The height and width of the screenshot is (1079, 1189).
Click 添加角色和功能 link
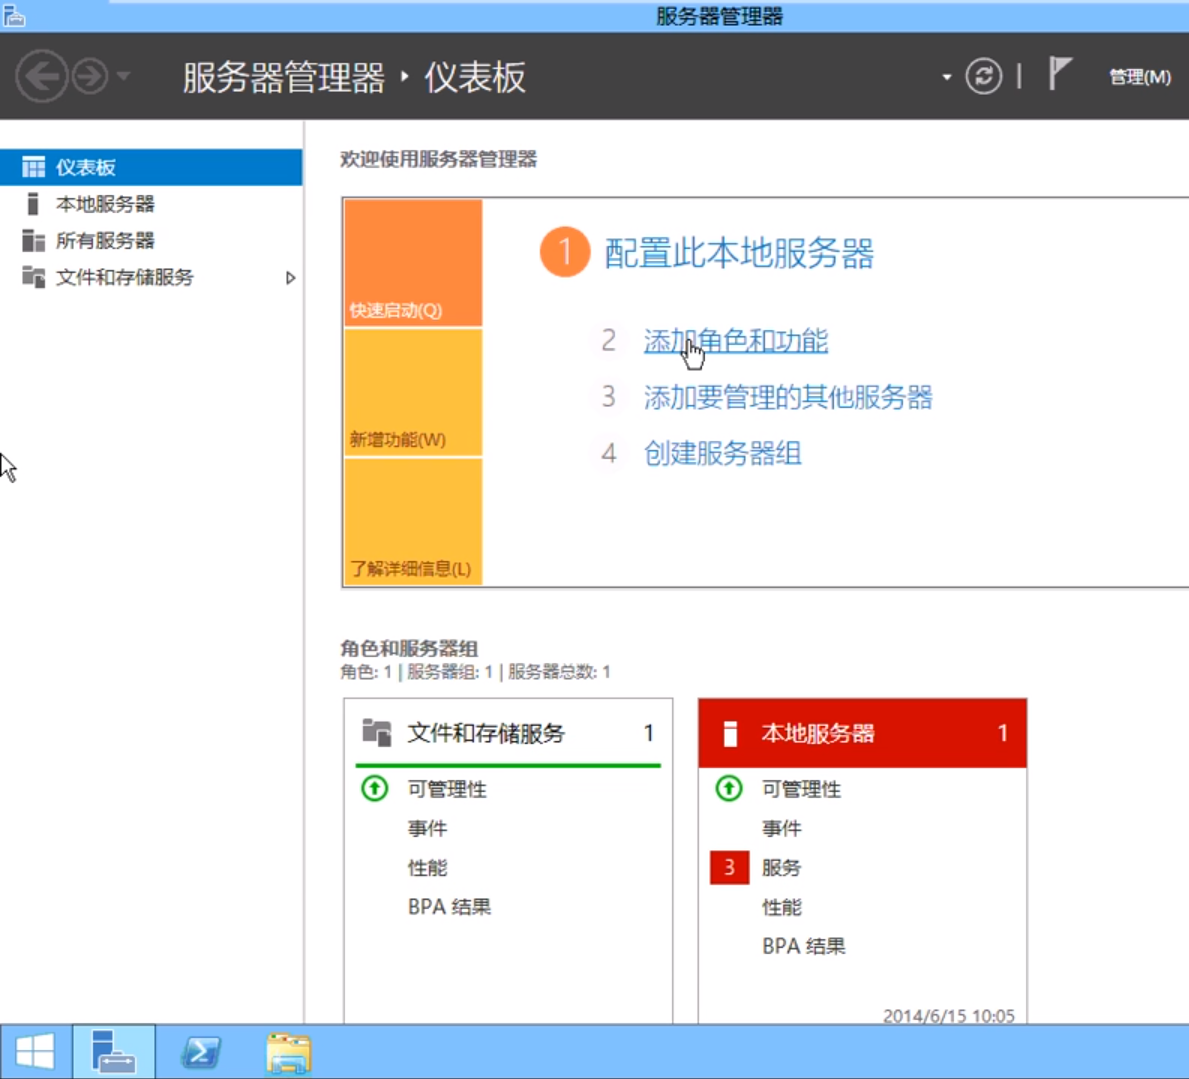click(x=736, y=340)
